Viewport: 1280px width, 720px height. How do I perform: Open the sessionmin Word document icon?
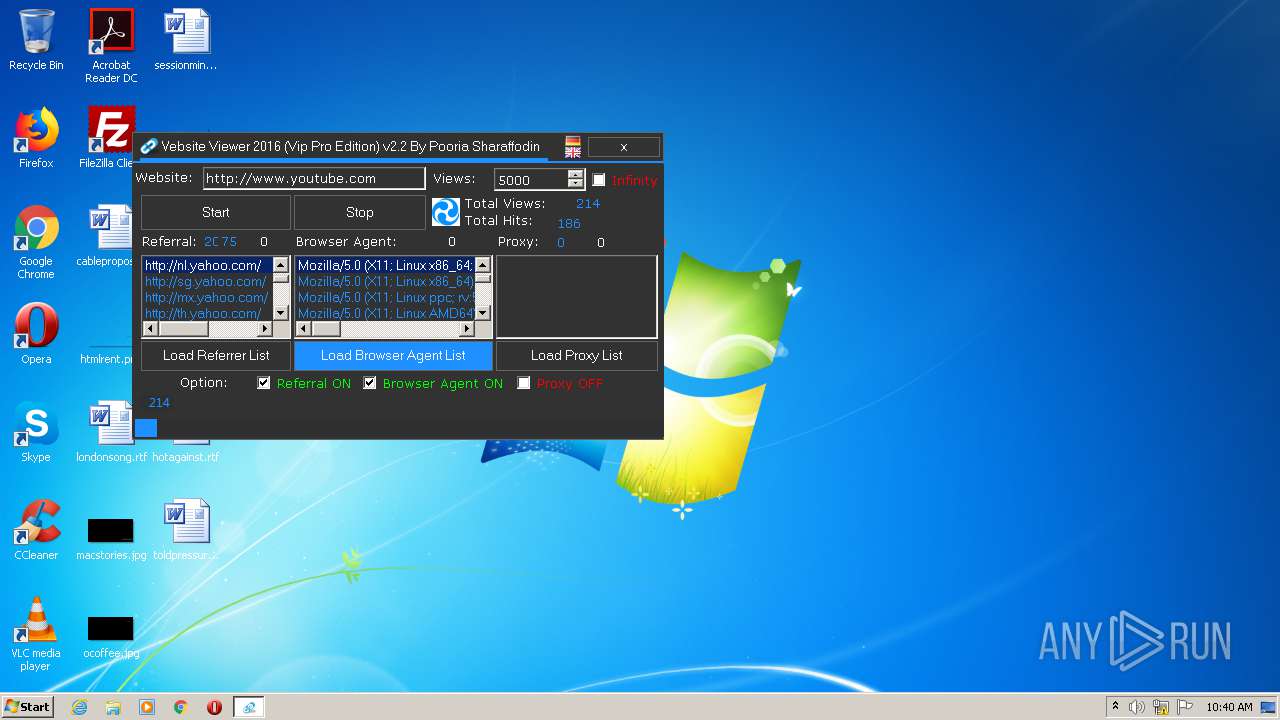coord(186,40)
